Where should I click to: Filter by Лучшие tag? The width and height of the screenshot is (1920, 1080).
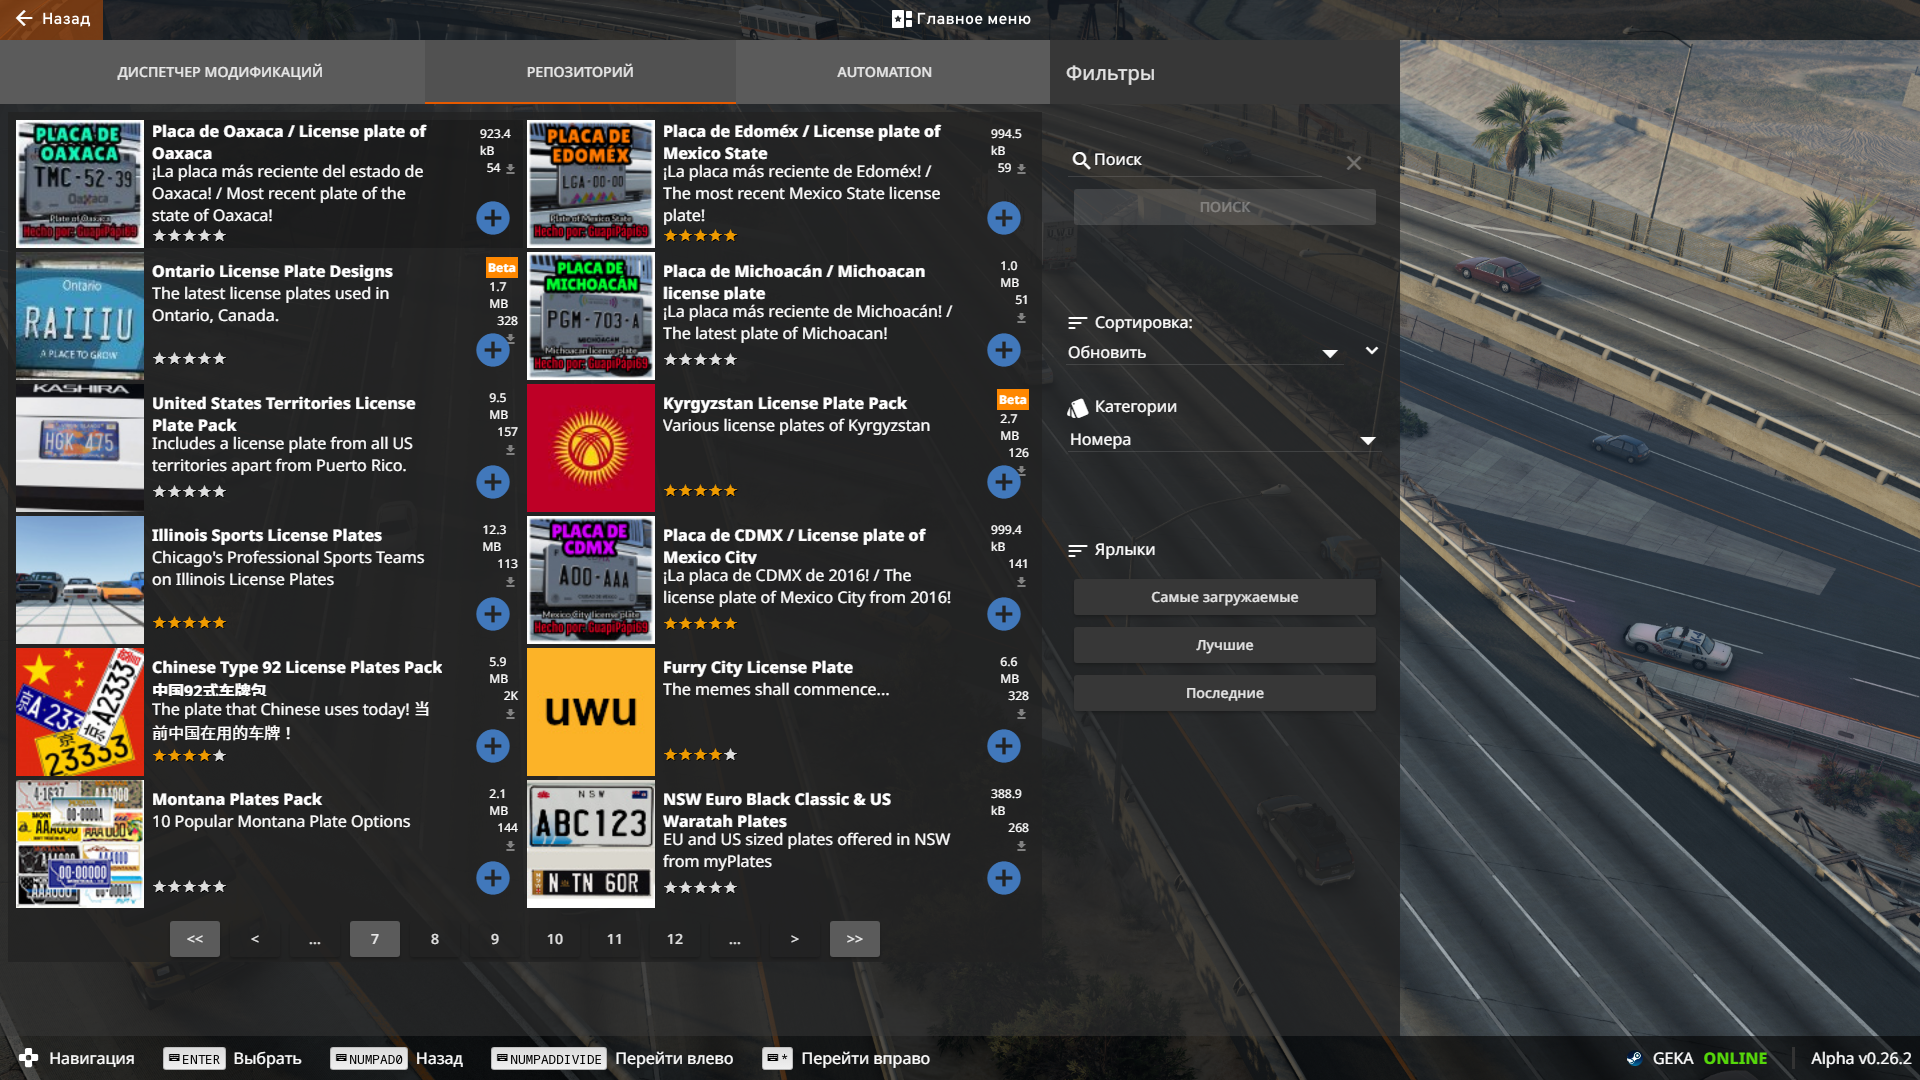pos(1224,645)
